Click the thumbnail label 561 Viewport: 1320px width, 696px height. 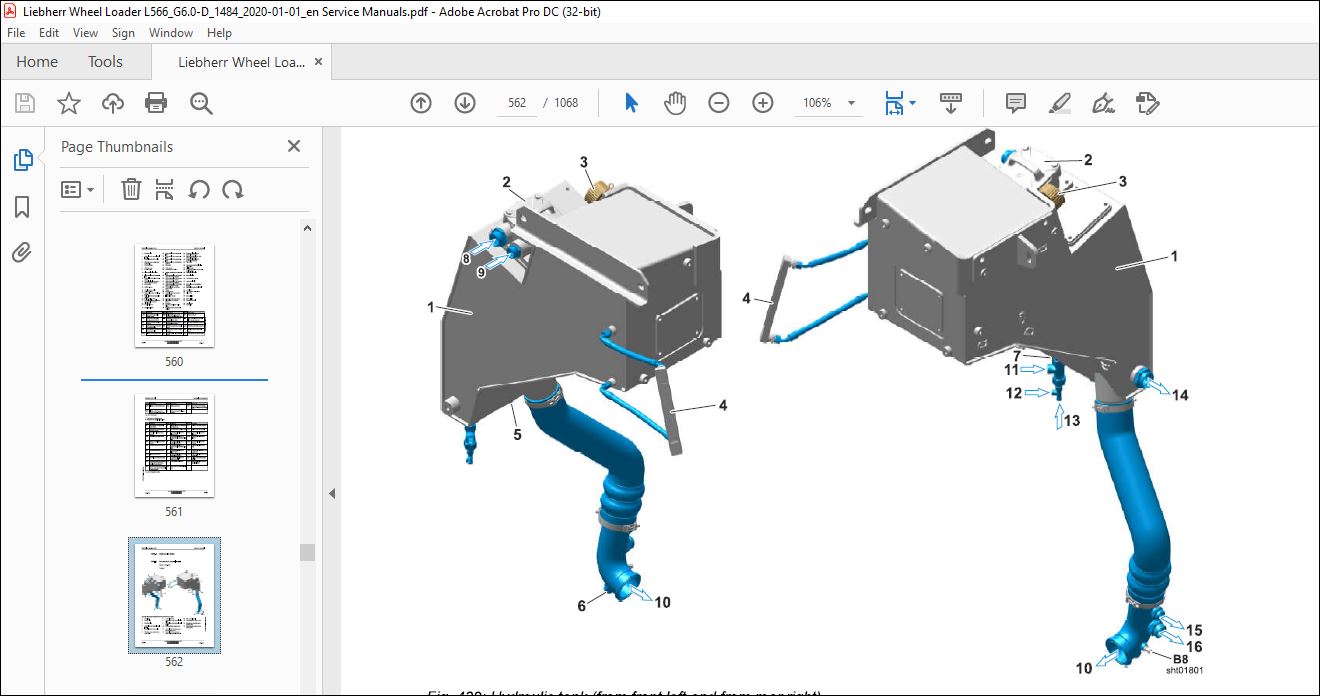point(174,512)
